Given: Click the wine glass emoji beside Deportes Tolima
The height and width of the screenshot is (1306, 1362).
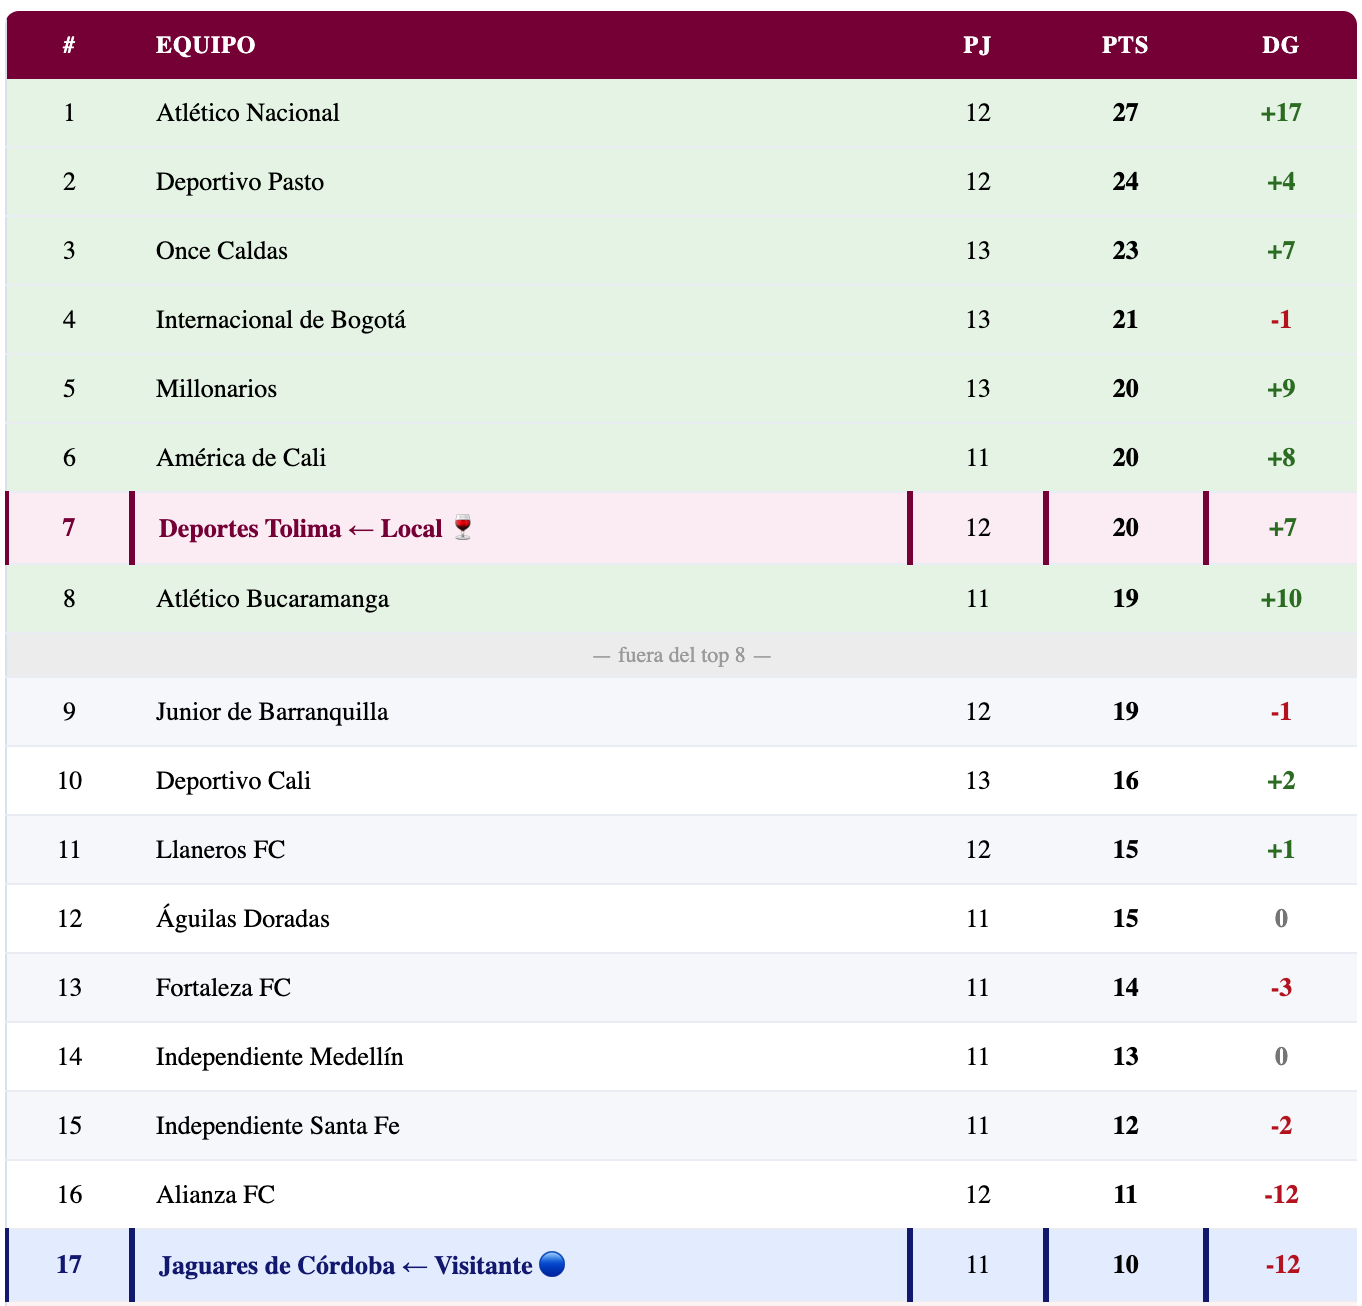Looking at the screenshot, I should coord(462,527).
